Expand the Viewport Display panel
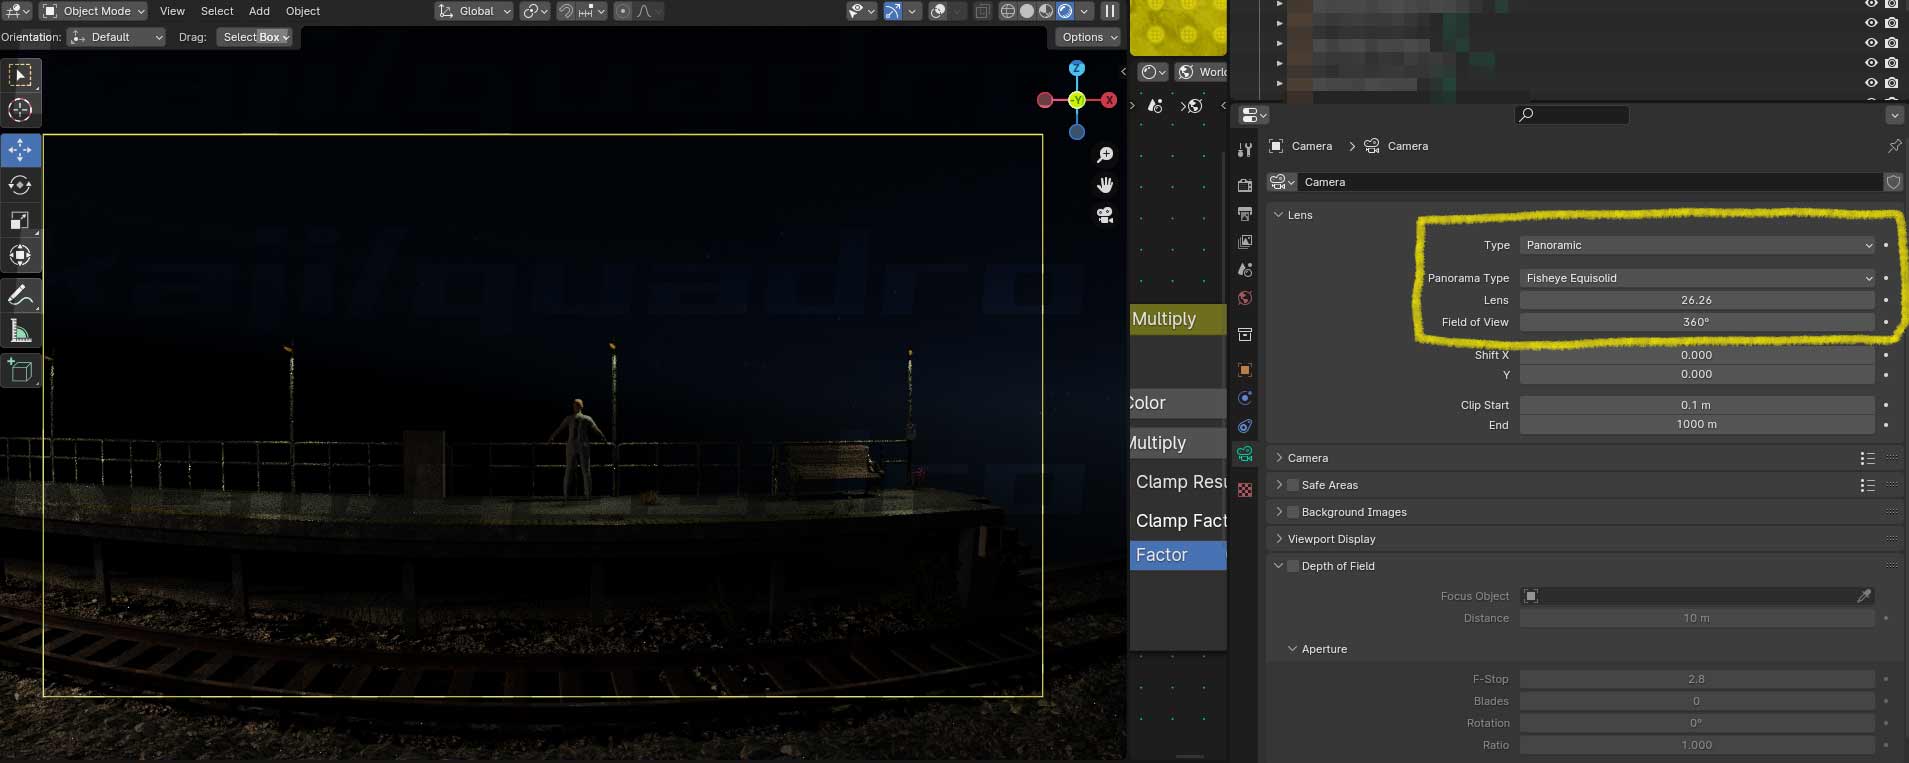Viewport: 1909px width, 763px height. pos(1331,539)
